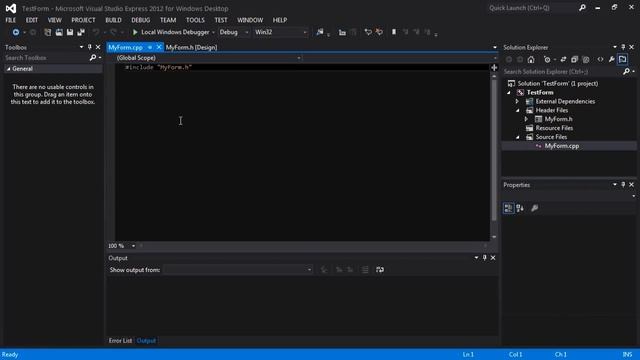Toggle the auto-hide pin on Solution Explorer

623,47
